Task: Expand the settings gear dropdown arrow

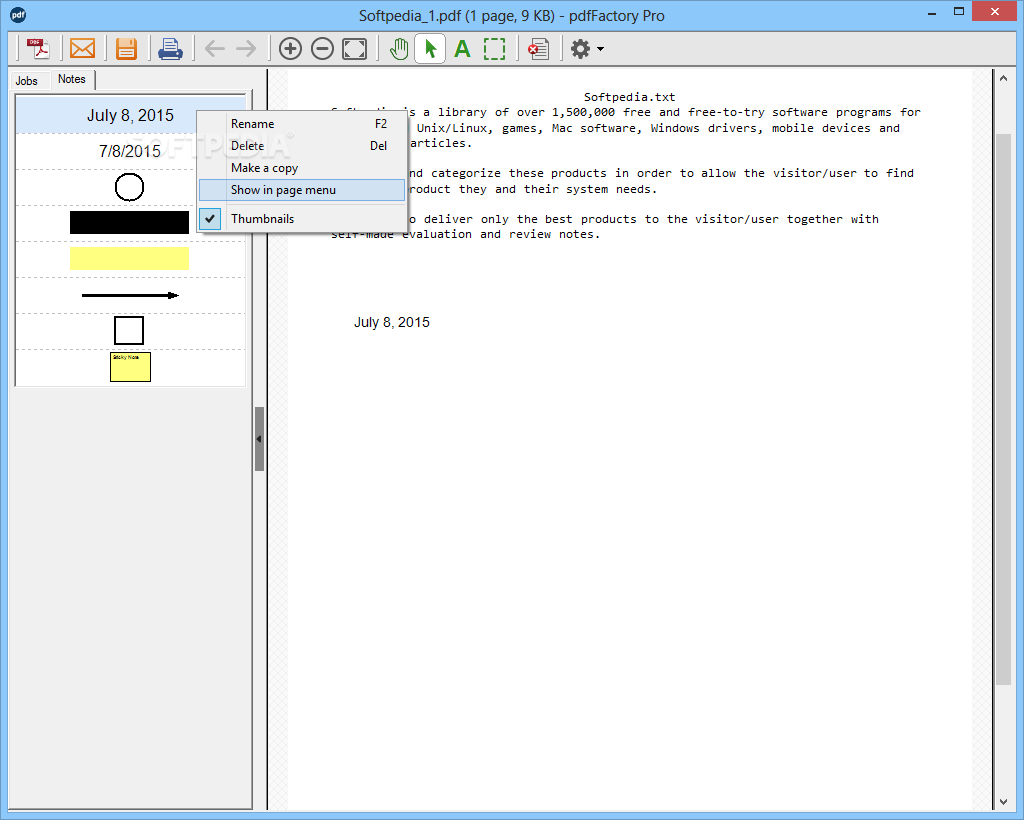Action: [601, 49]
